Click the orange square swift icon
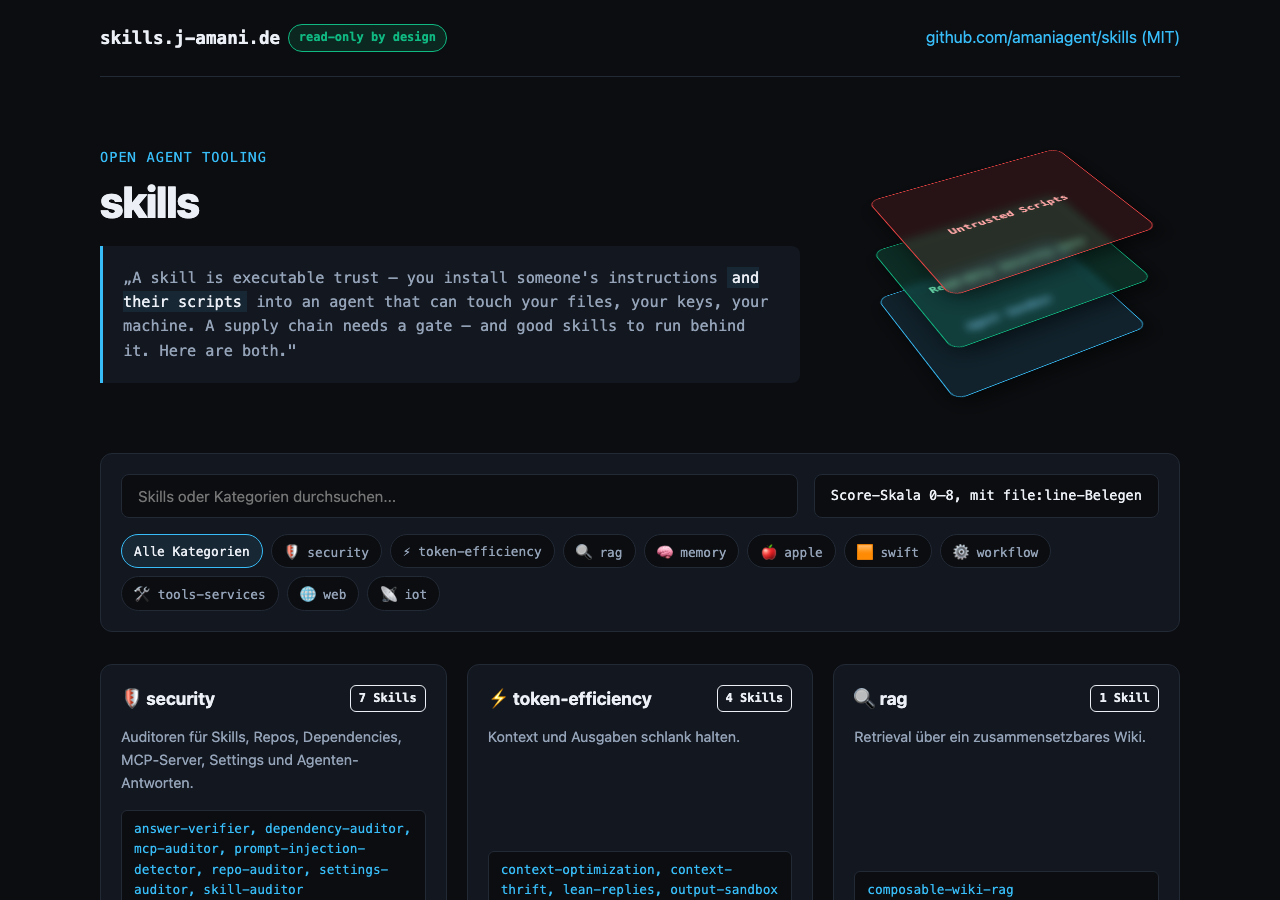 click(x=865, y=552)
